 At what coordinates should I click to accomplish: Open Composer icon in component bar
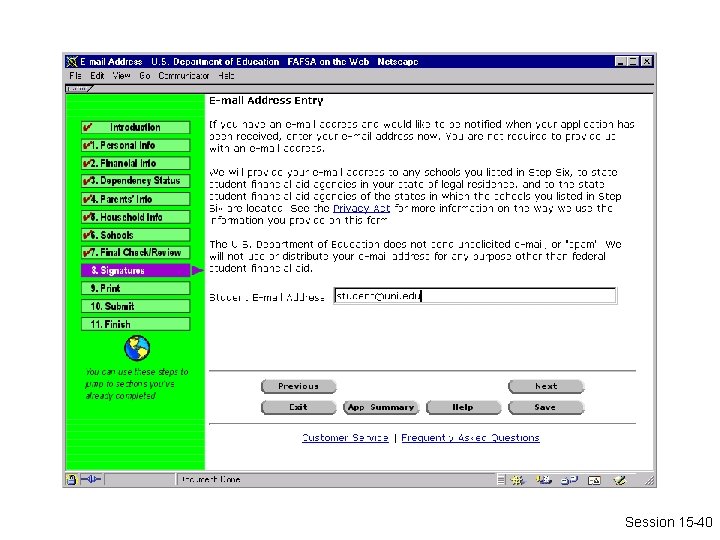[x=619, y=480]
